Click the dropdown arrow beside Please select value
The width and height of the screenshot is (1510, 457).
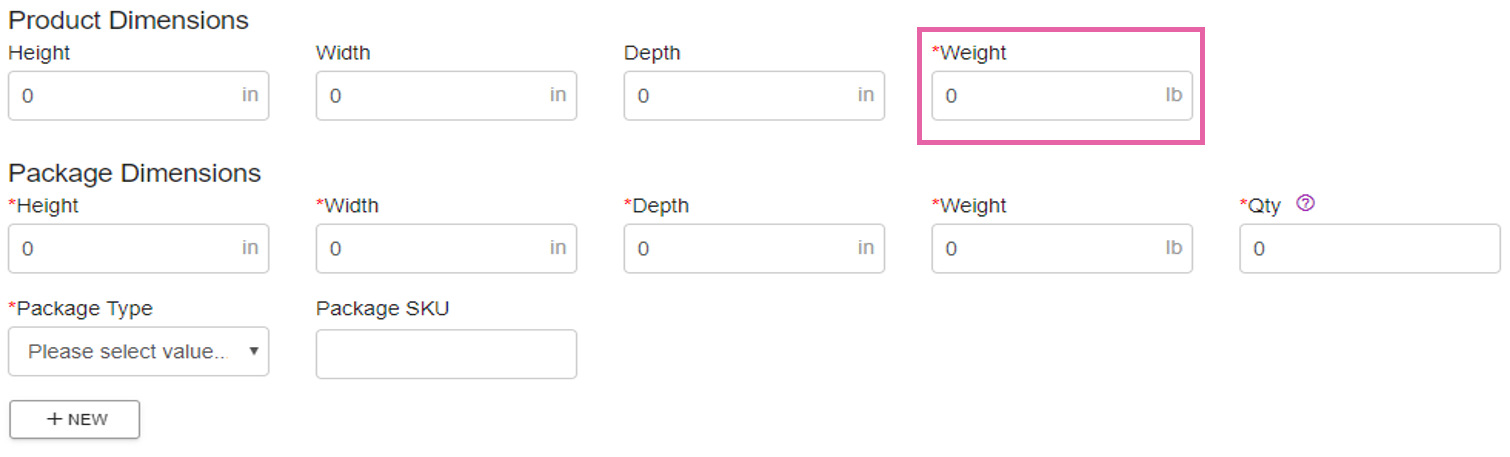(x=253, y=351)
